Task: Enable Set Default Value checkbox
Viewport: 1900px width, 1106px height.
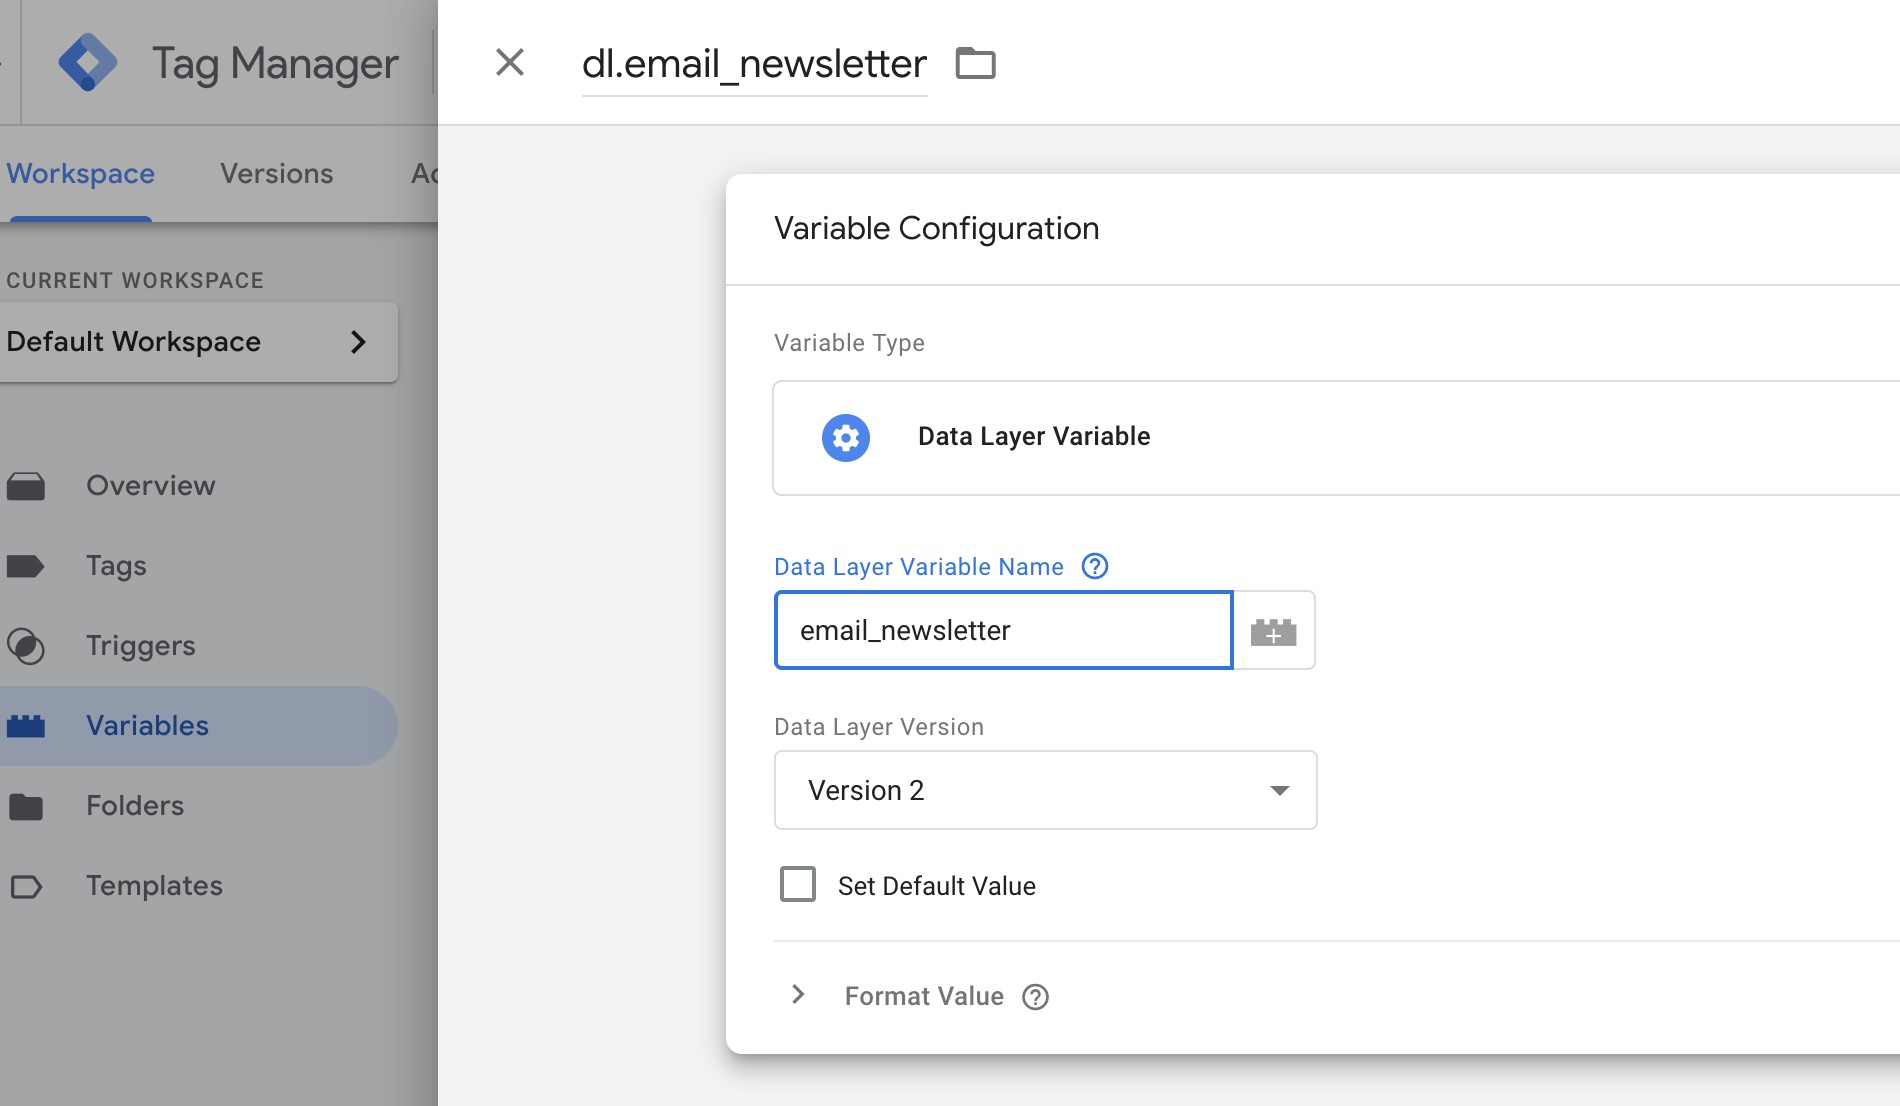Action: [798, 885]
